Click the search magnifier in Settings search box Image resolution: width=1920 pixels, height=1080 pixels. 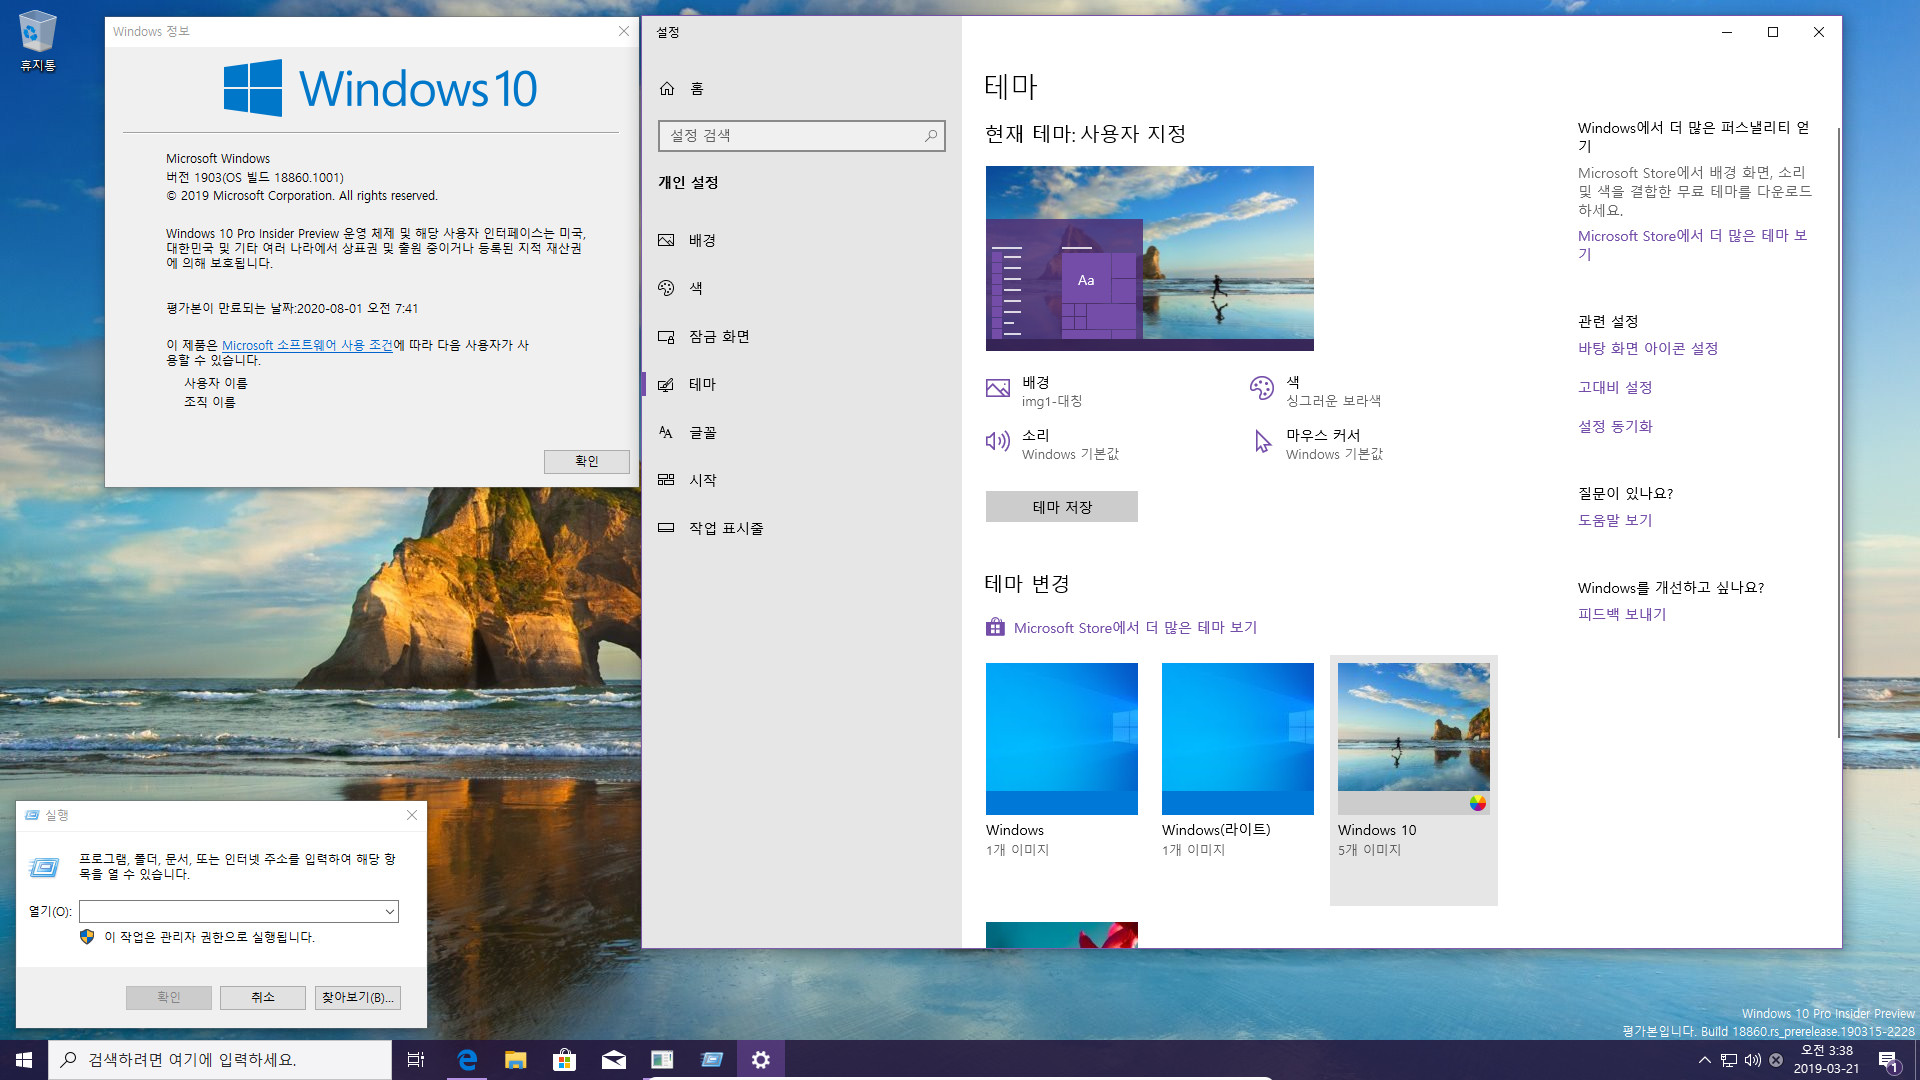(x=931, y=135)
